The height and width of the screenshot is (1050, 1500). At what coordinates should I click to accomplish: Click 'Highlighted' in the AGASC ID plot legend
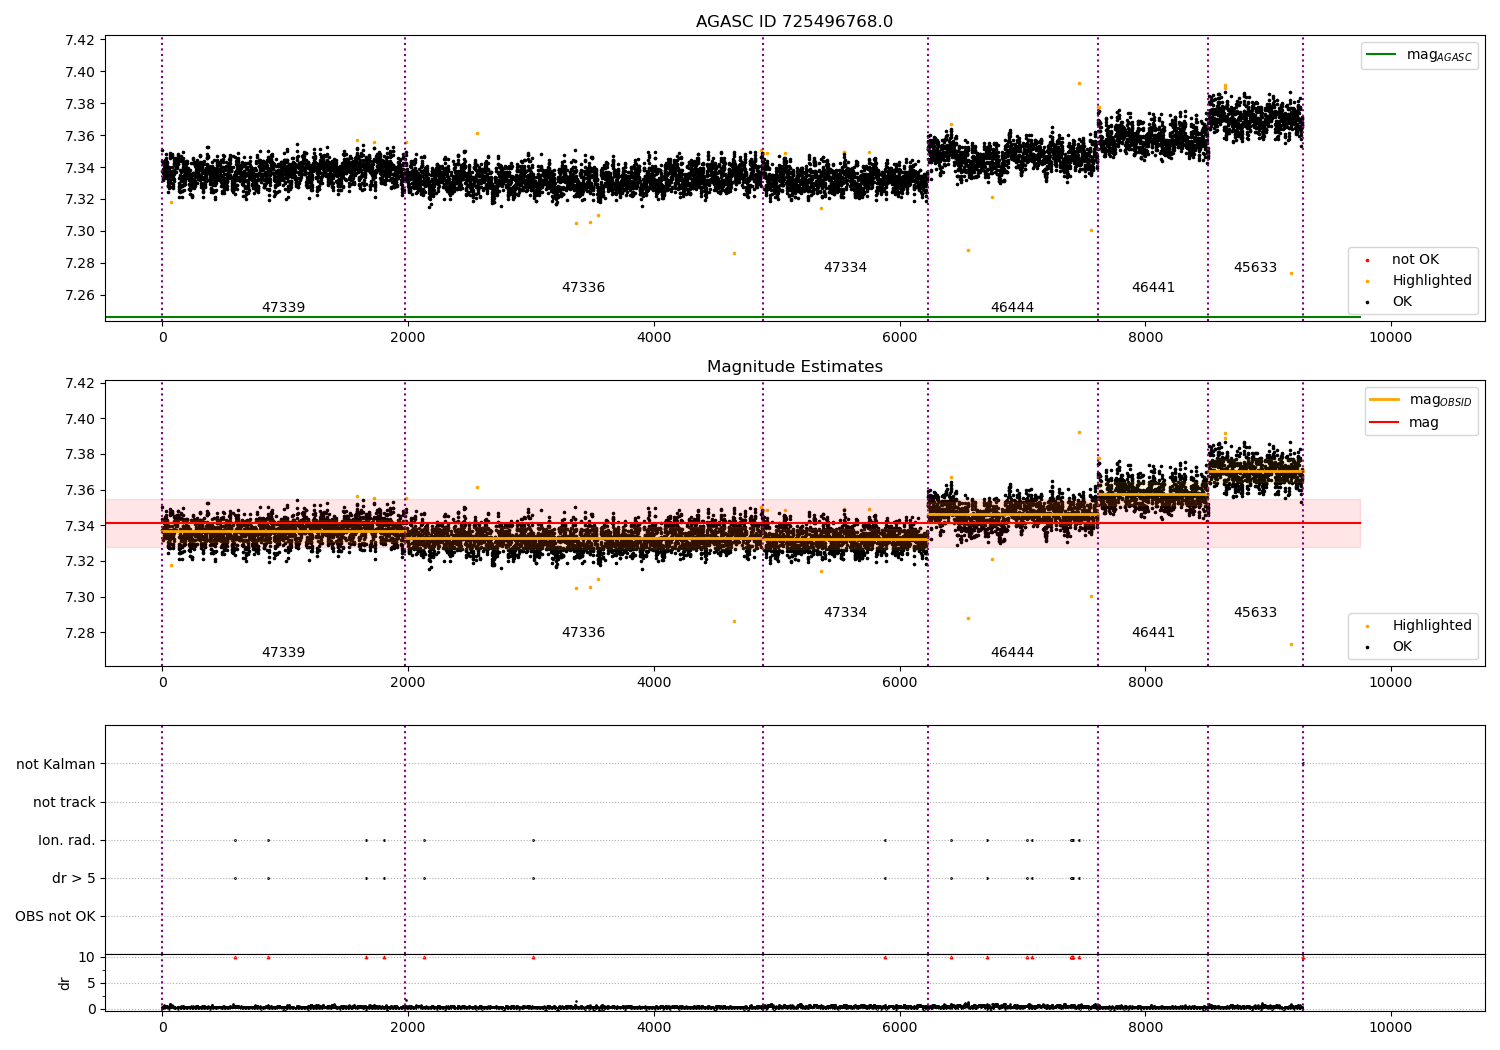pyautogui.click(x=1431, y=281)
